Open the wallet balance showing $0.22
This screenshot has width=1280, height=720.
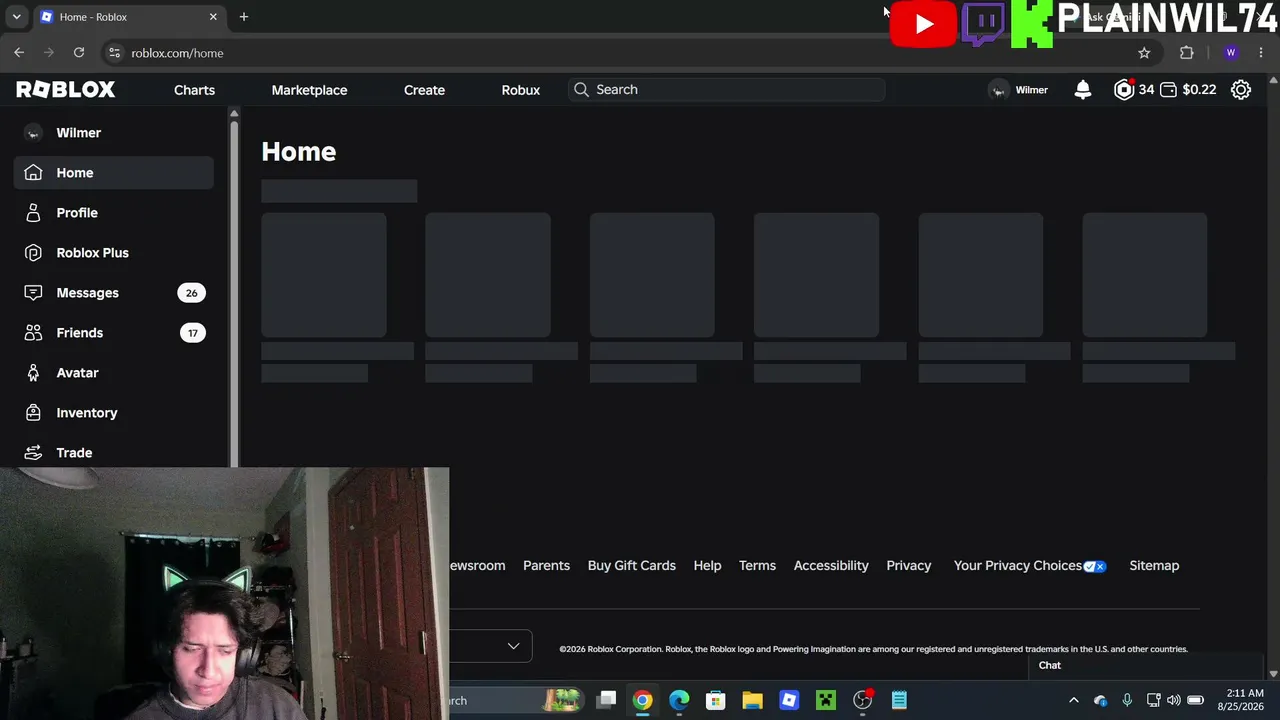(1188, 90)
